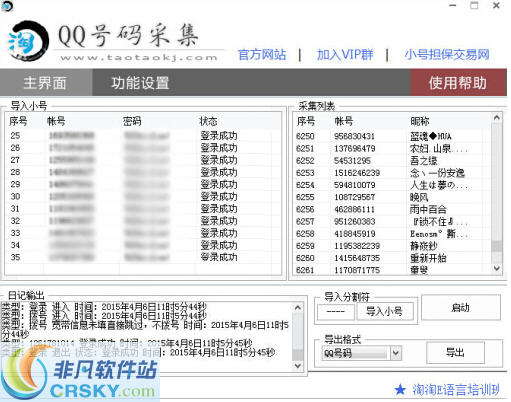Viewport: 511px width, 402px height.
Task: Switch to the 功能设置 tab
Action: [x=140, y=83]
